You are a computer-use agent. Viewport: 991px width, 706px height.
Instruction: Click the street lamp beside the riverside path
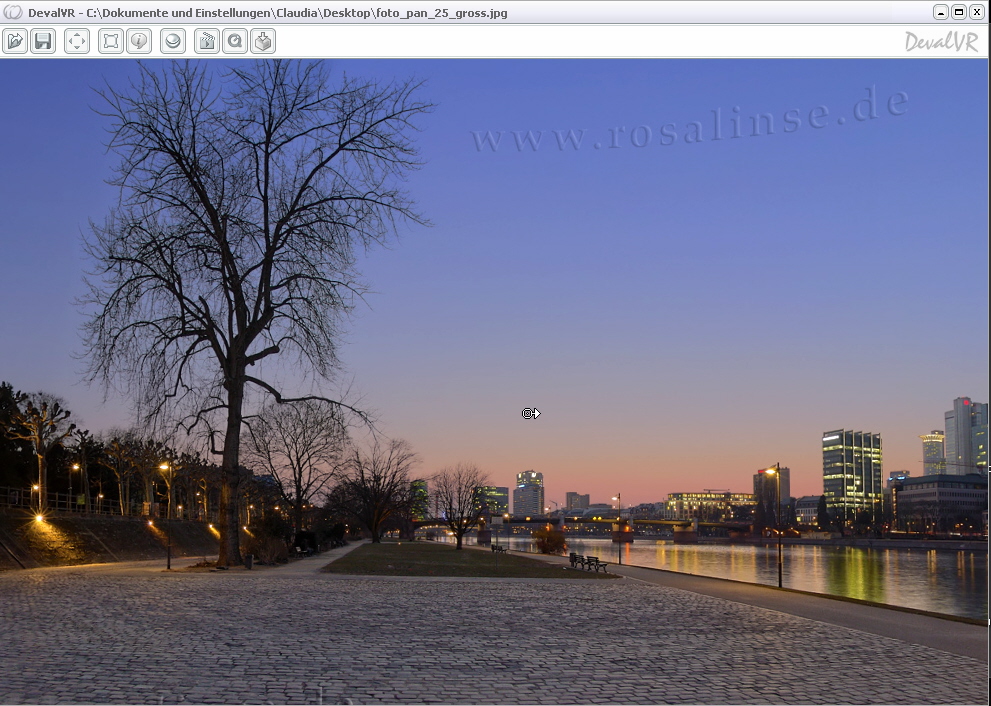point(779,525)
